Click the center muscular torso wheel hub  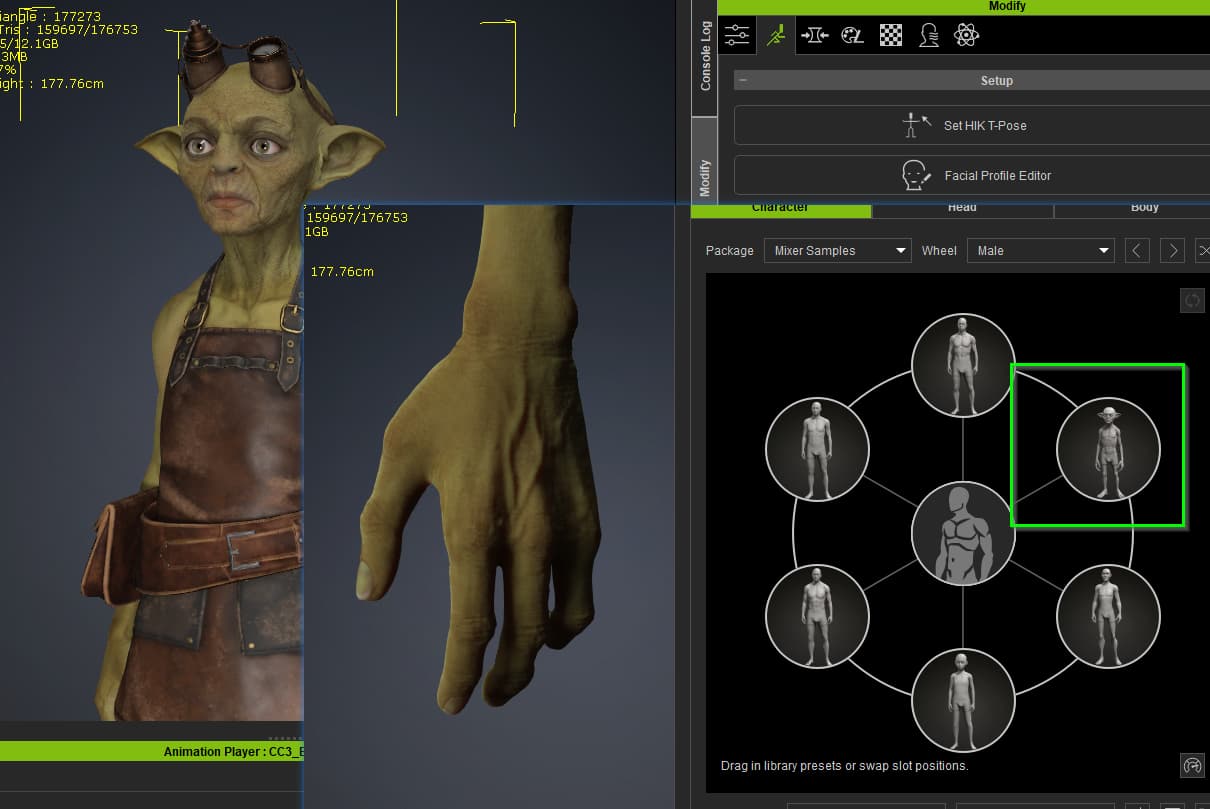click(x=963, y=533)
